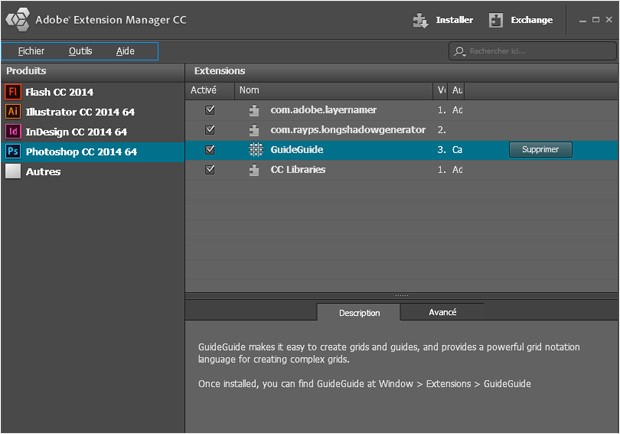
Task: Click the longshadowgenerator version cell '2.'
Action: click(441, 130)
